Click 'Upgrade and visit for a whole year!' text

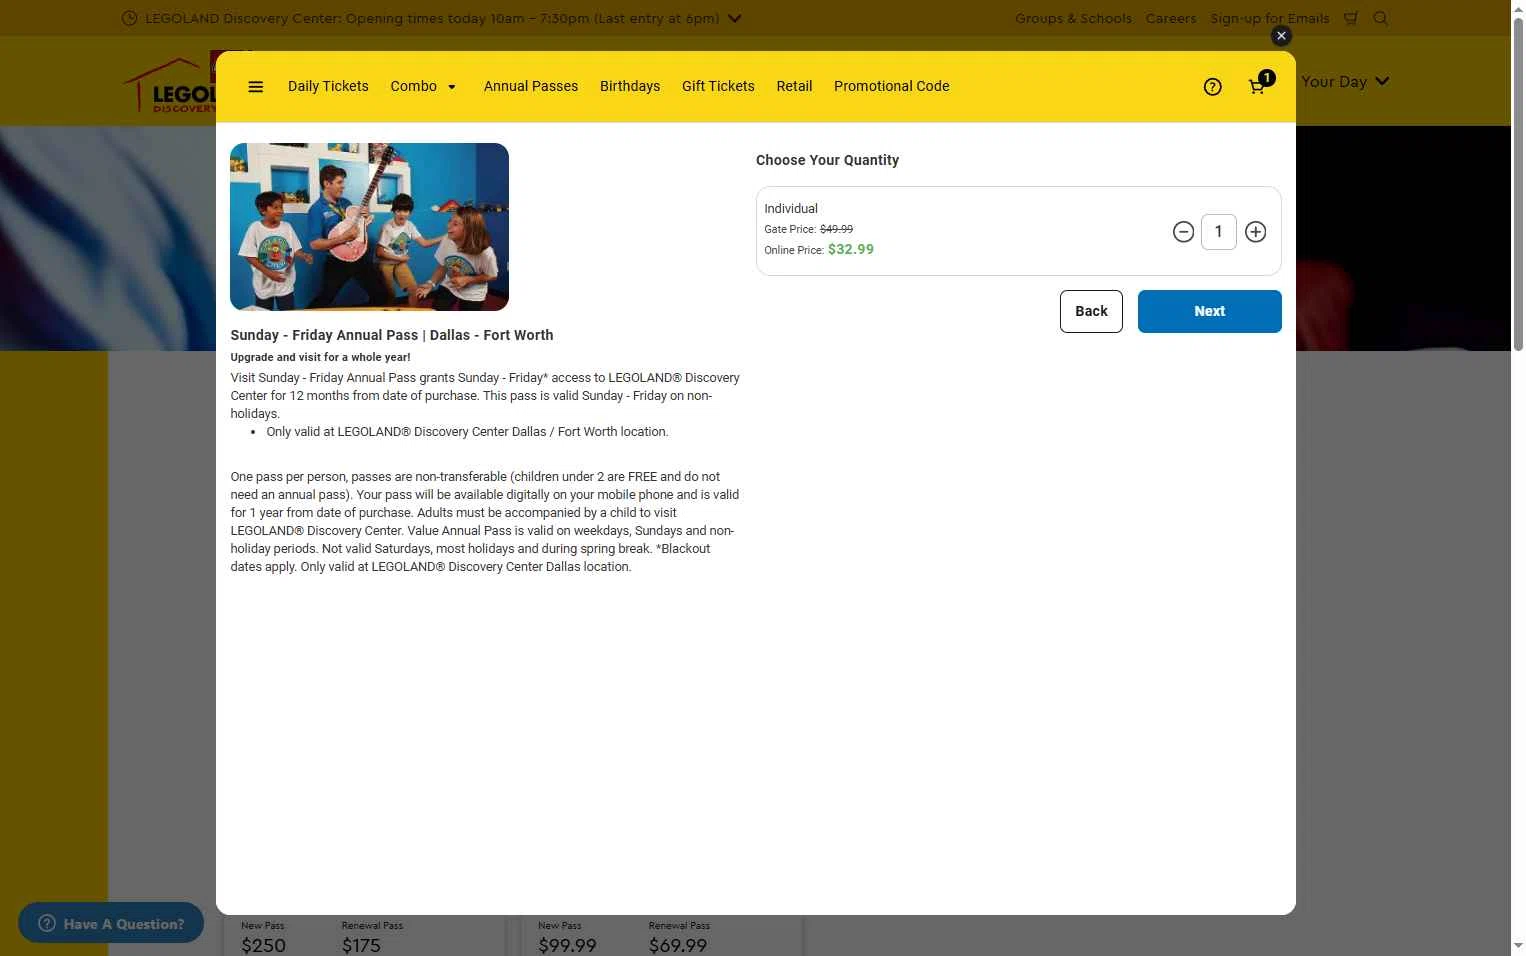320,357
